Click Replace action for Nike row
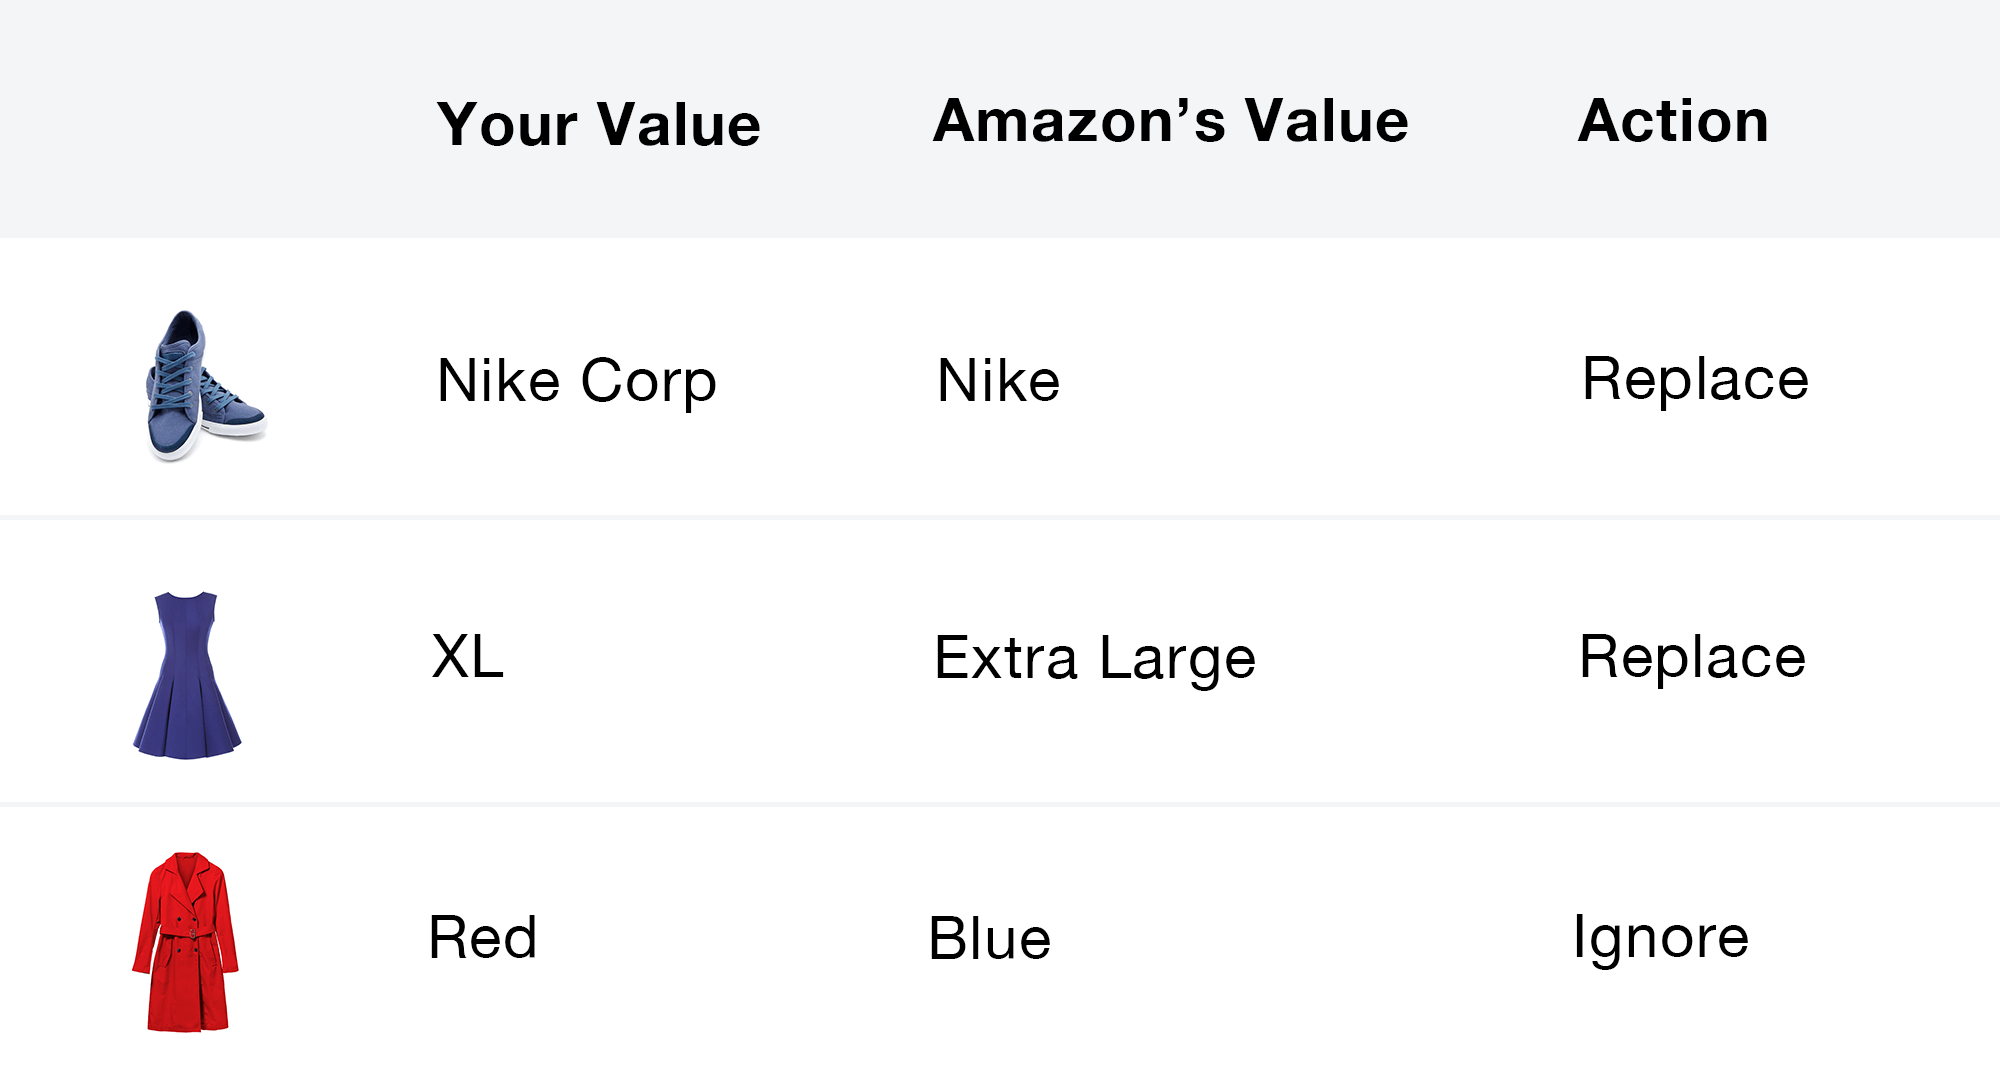2000x1081 pixels. tap(1695, 380)
